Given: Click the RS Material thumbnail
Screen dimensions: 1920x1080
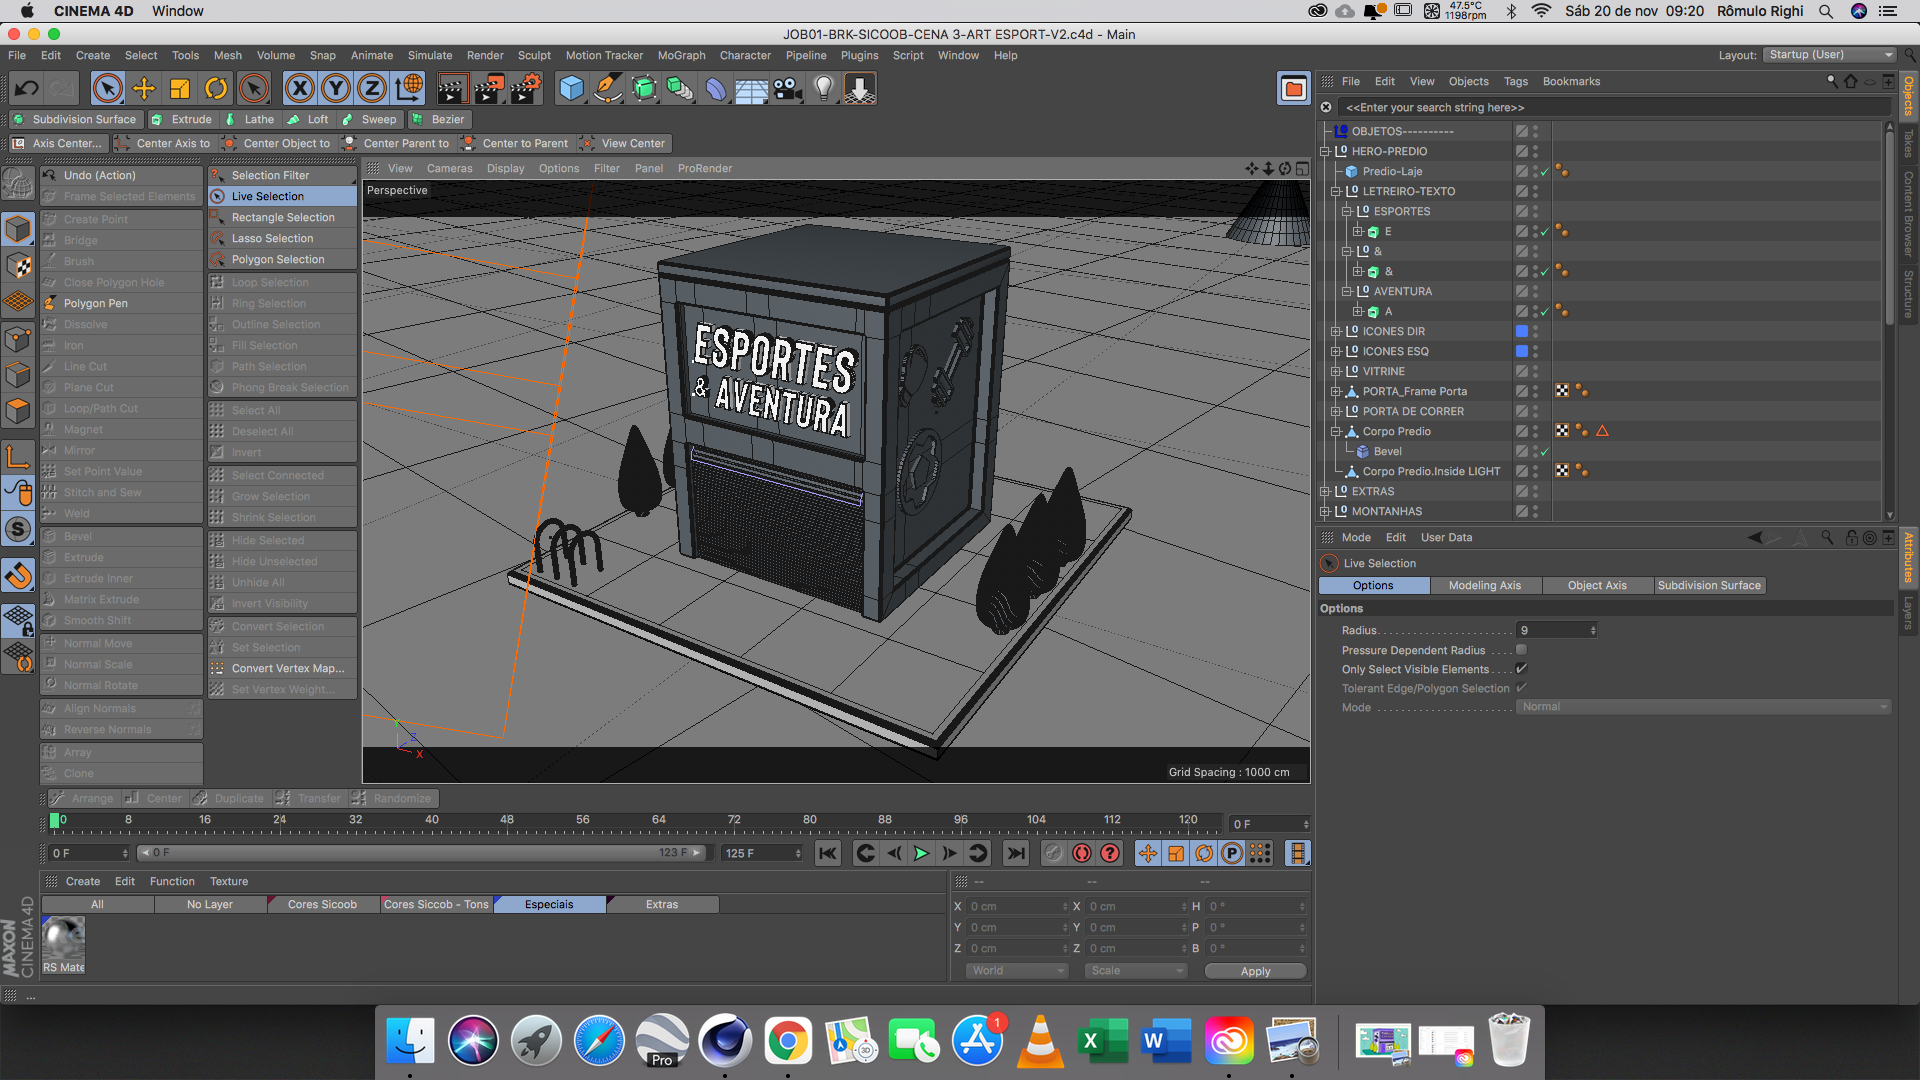Looking at the screenshot, I should [63, 940].
